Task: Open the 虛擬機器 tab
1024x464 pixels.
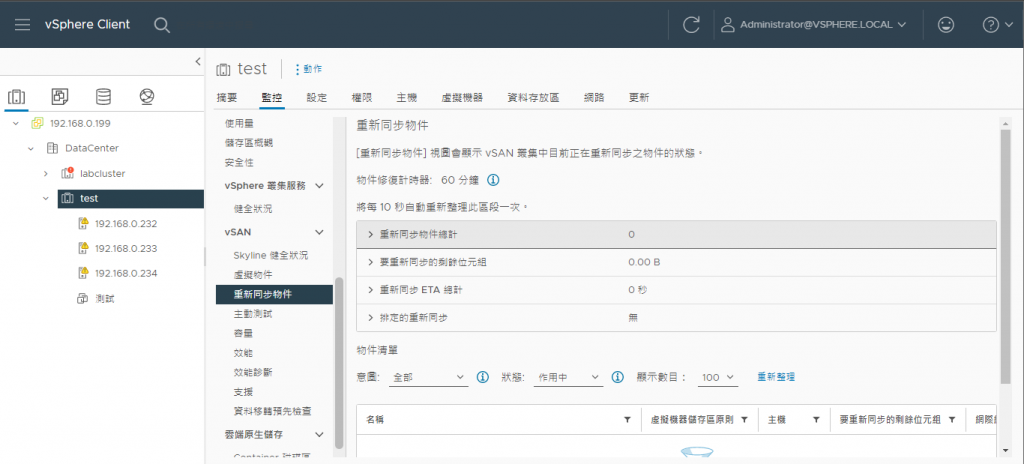Action: point(462,98)
